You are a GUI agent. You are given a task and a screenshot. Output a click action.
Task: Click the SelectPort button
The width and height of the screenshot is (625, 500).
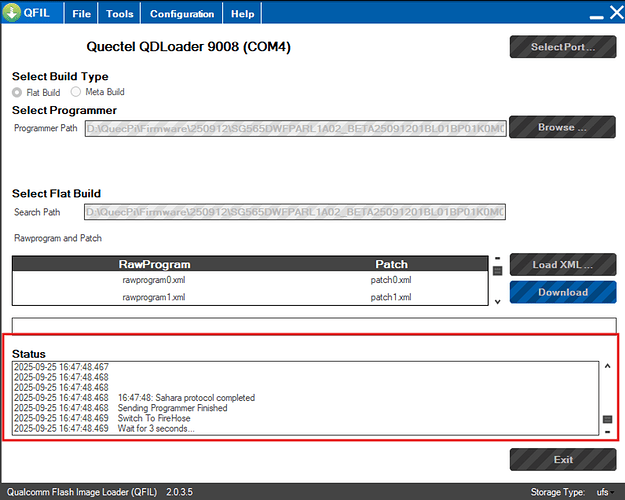[x=563, y=47]
